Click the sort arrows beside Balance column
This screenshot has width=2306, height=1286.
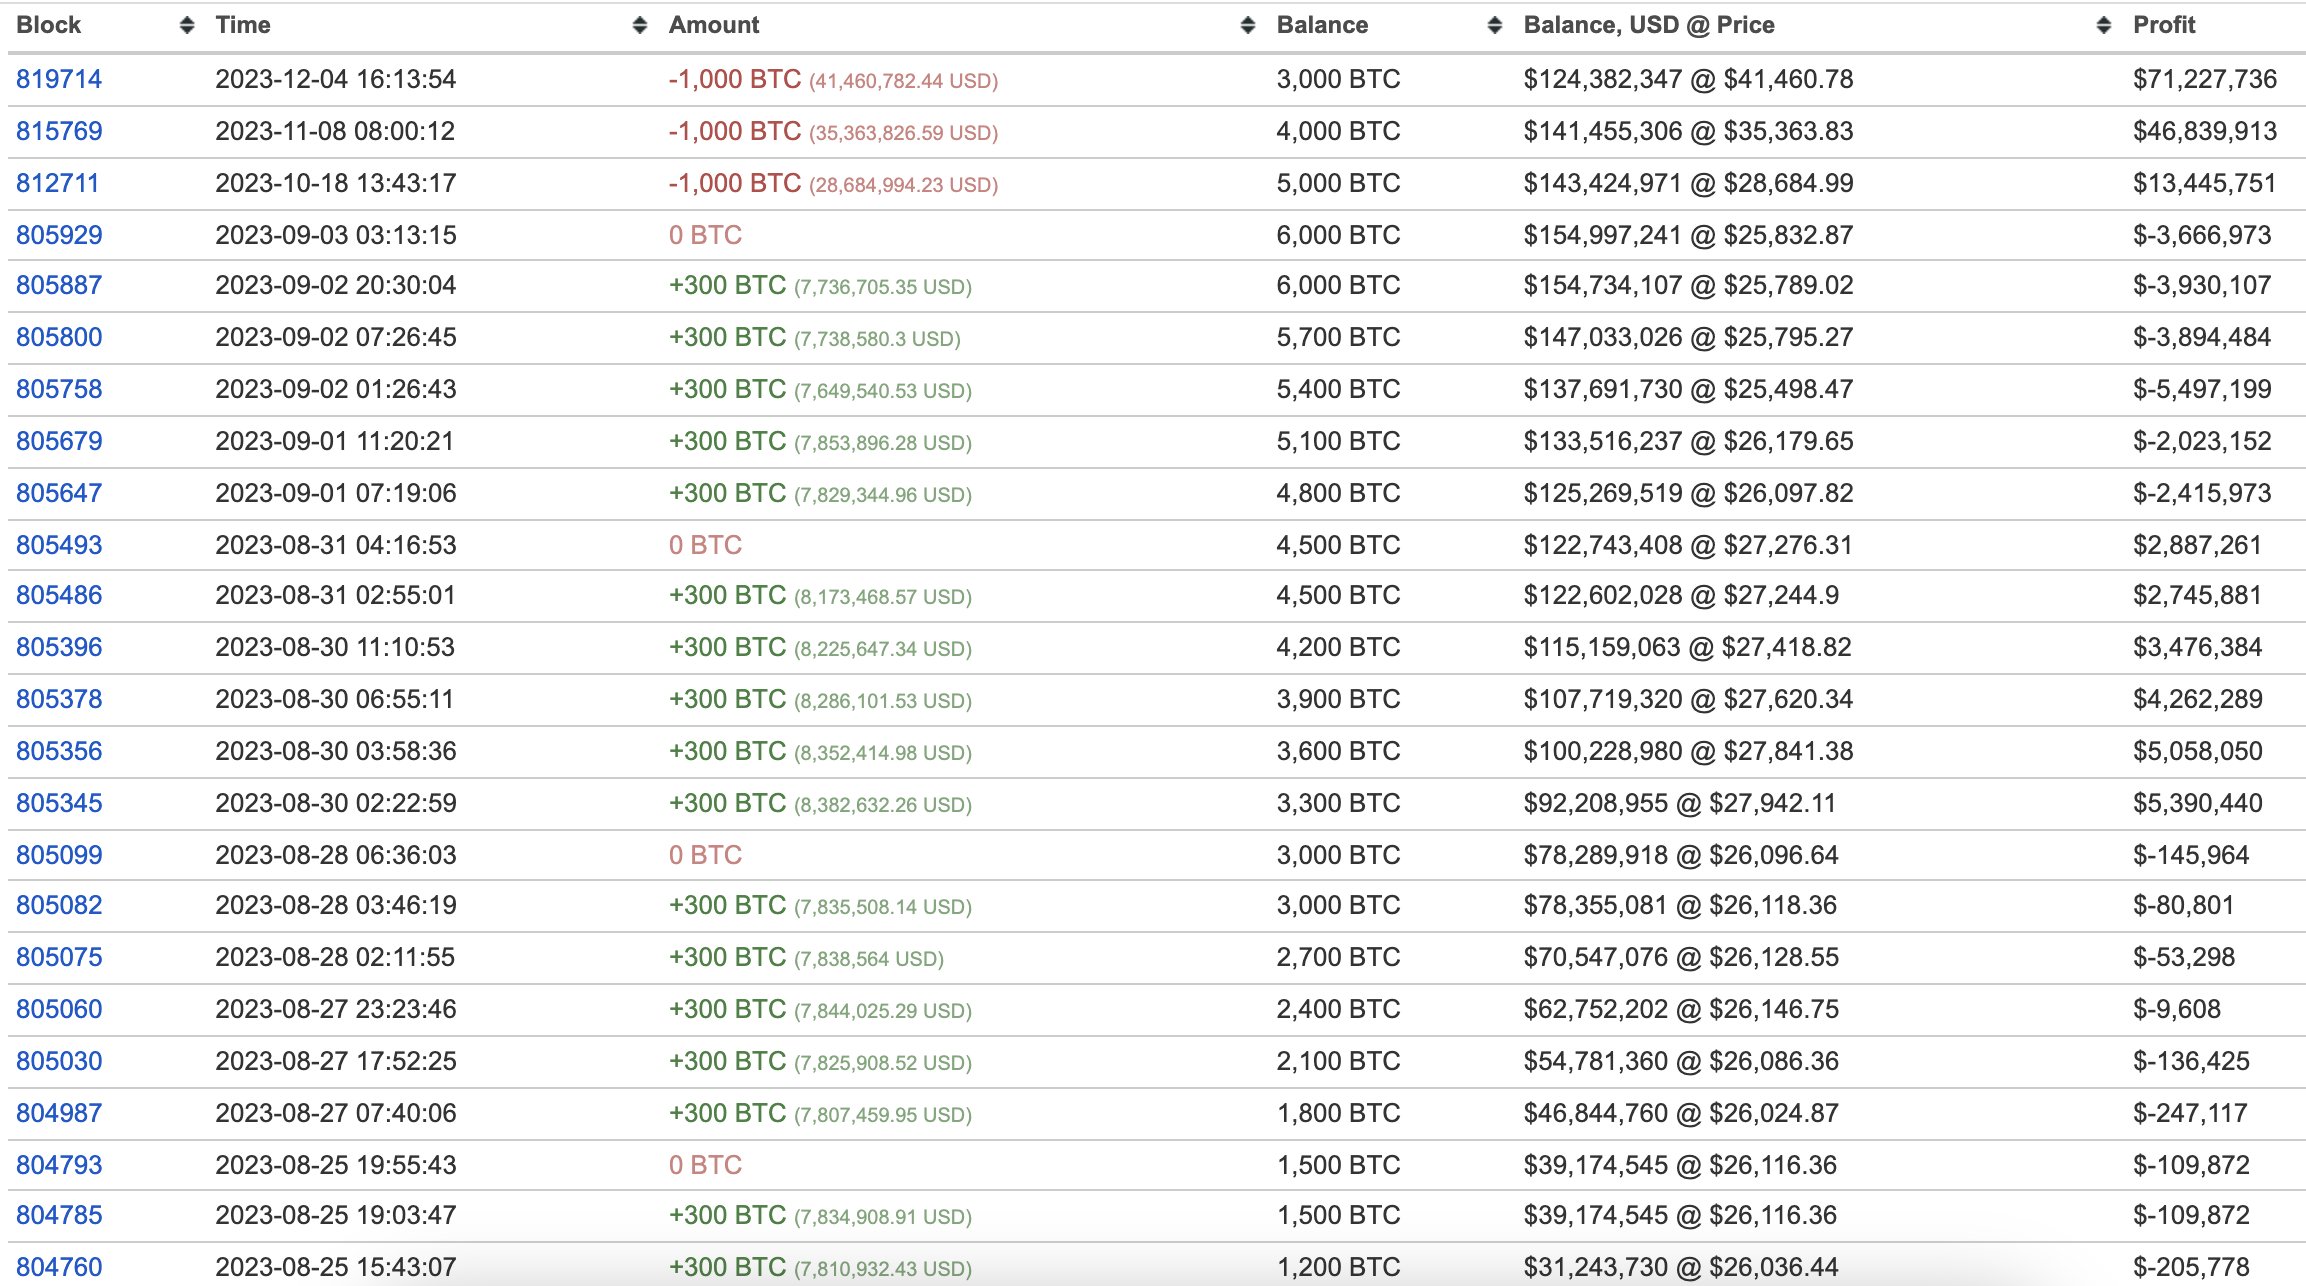pyautogui.click(x=1495, y=26)
